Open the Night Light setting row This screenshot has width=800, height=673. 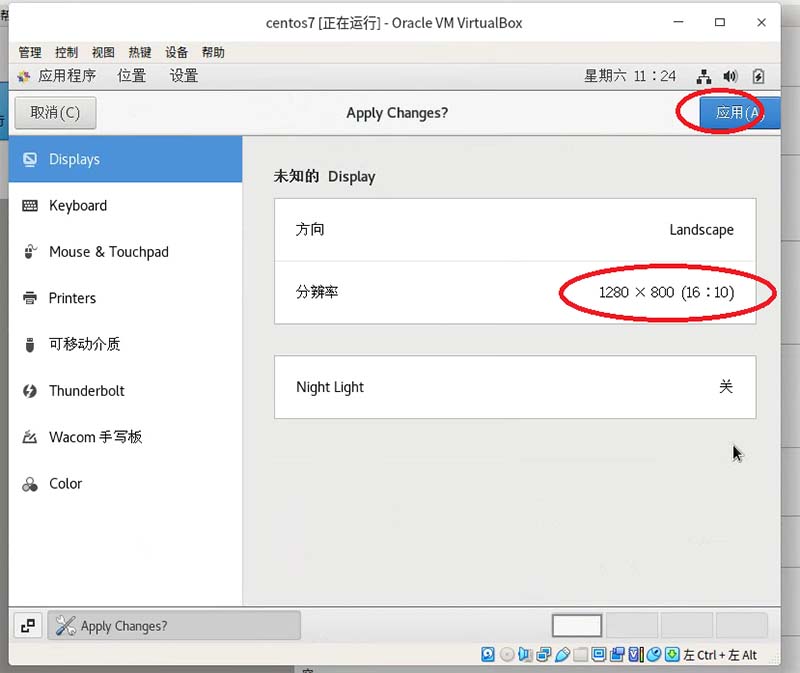click(x=515, y=387)
